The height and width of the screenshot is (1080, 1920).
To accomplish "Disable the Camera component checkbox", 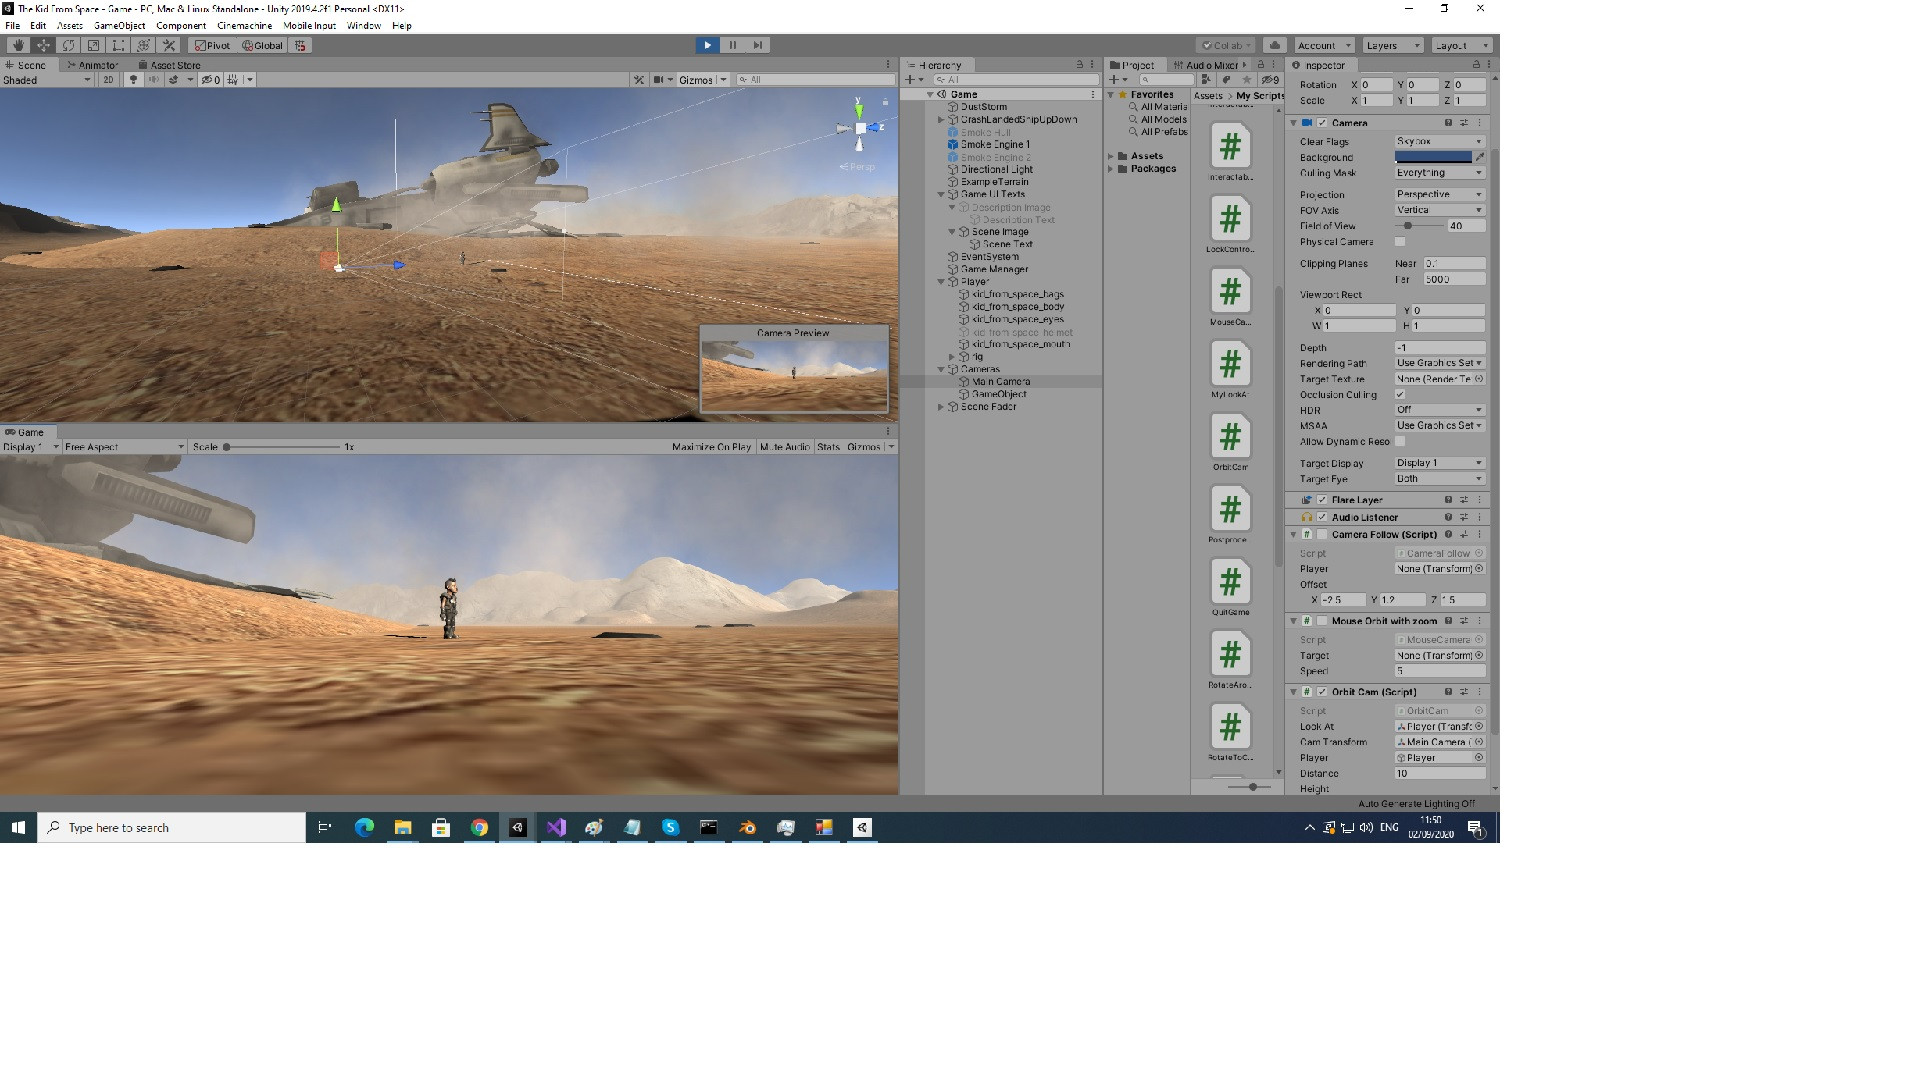I will (1322, 123).
